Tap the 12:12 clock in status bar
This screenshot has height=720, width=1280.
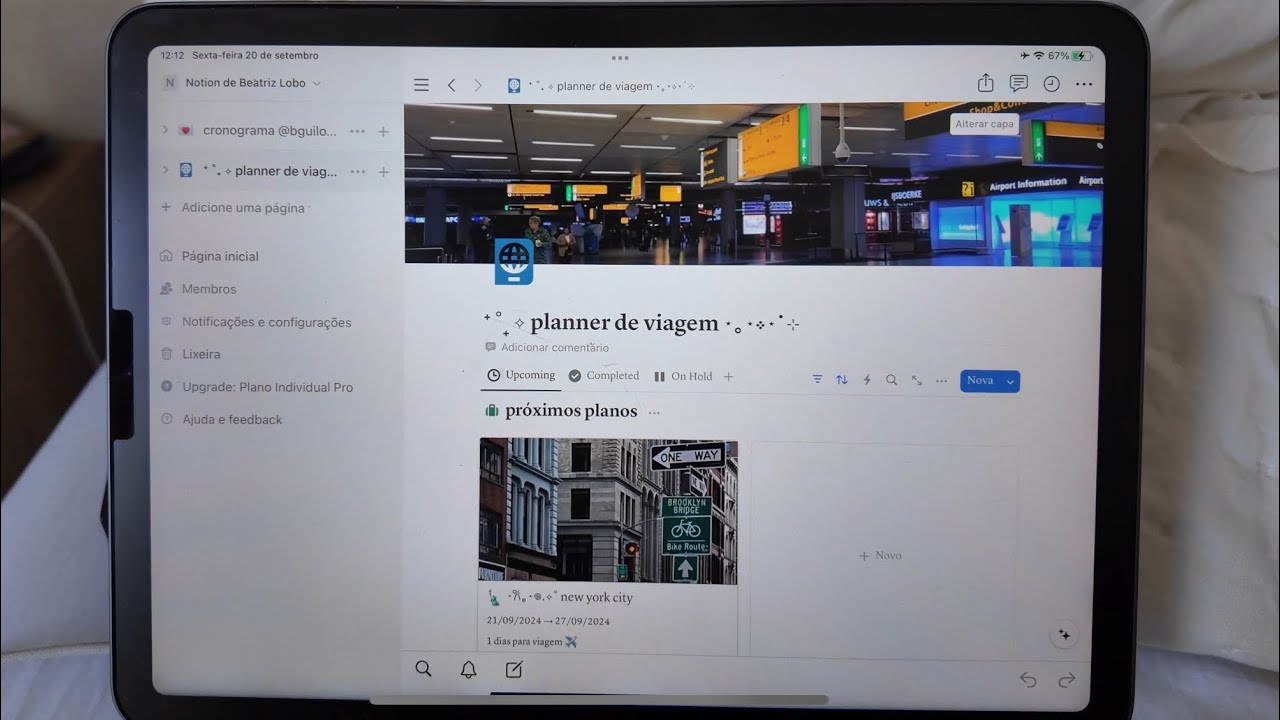point(172,56)
